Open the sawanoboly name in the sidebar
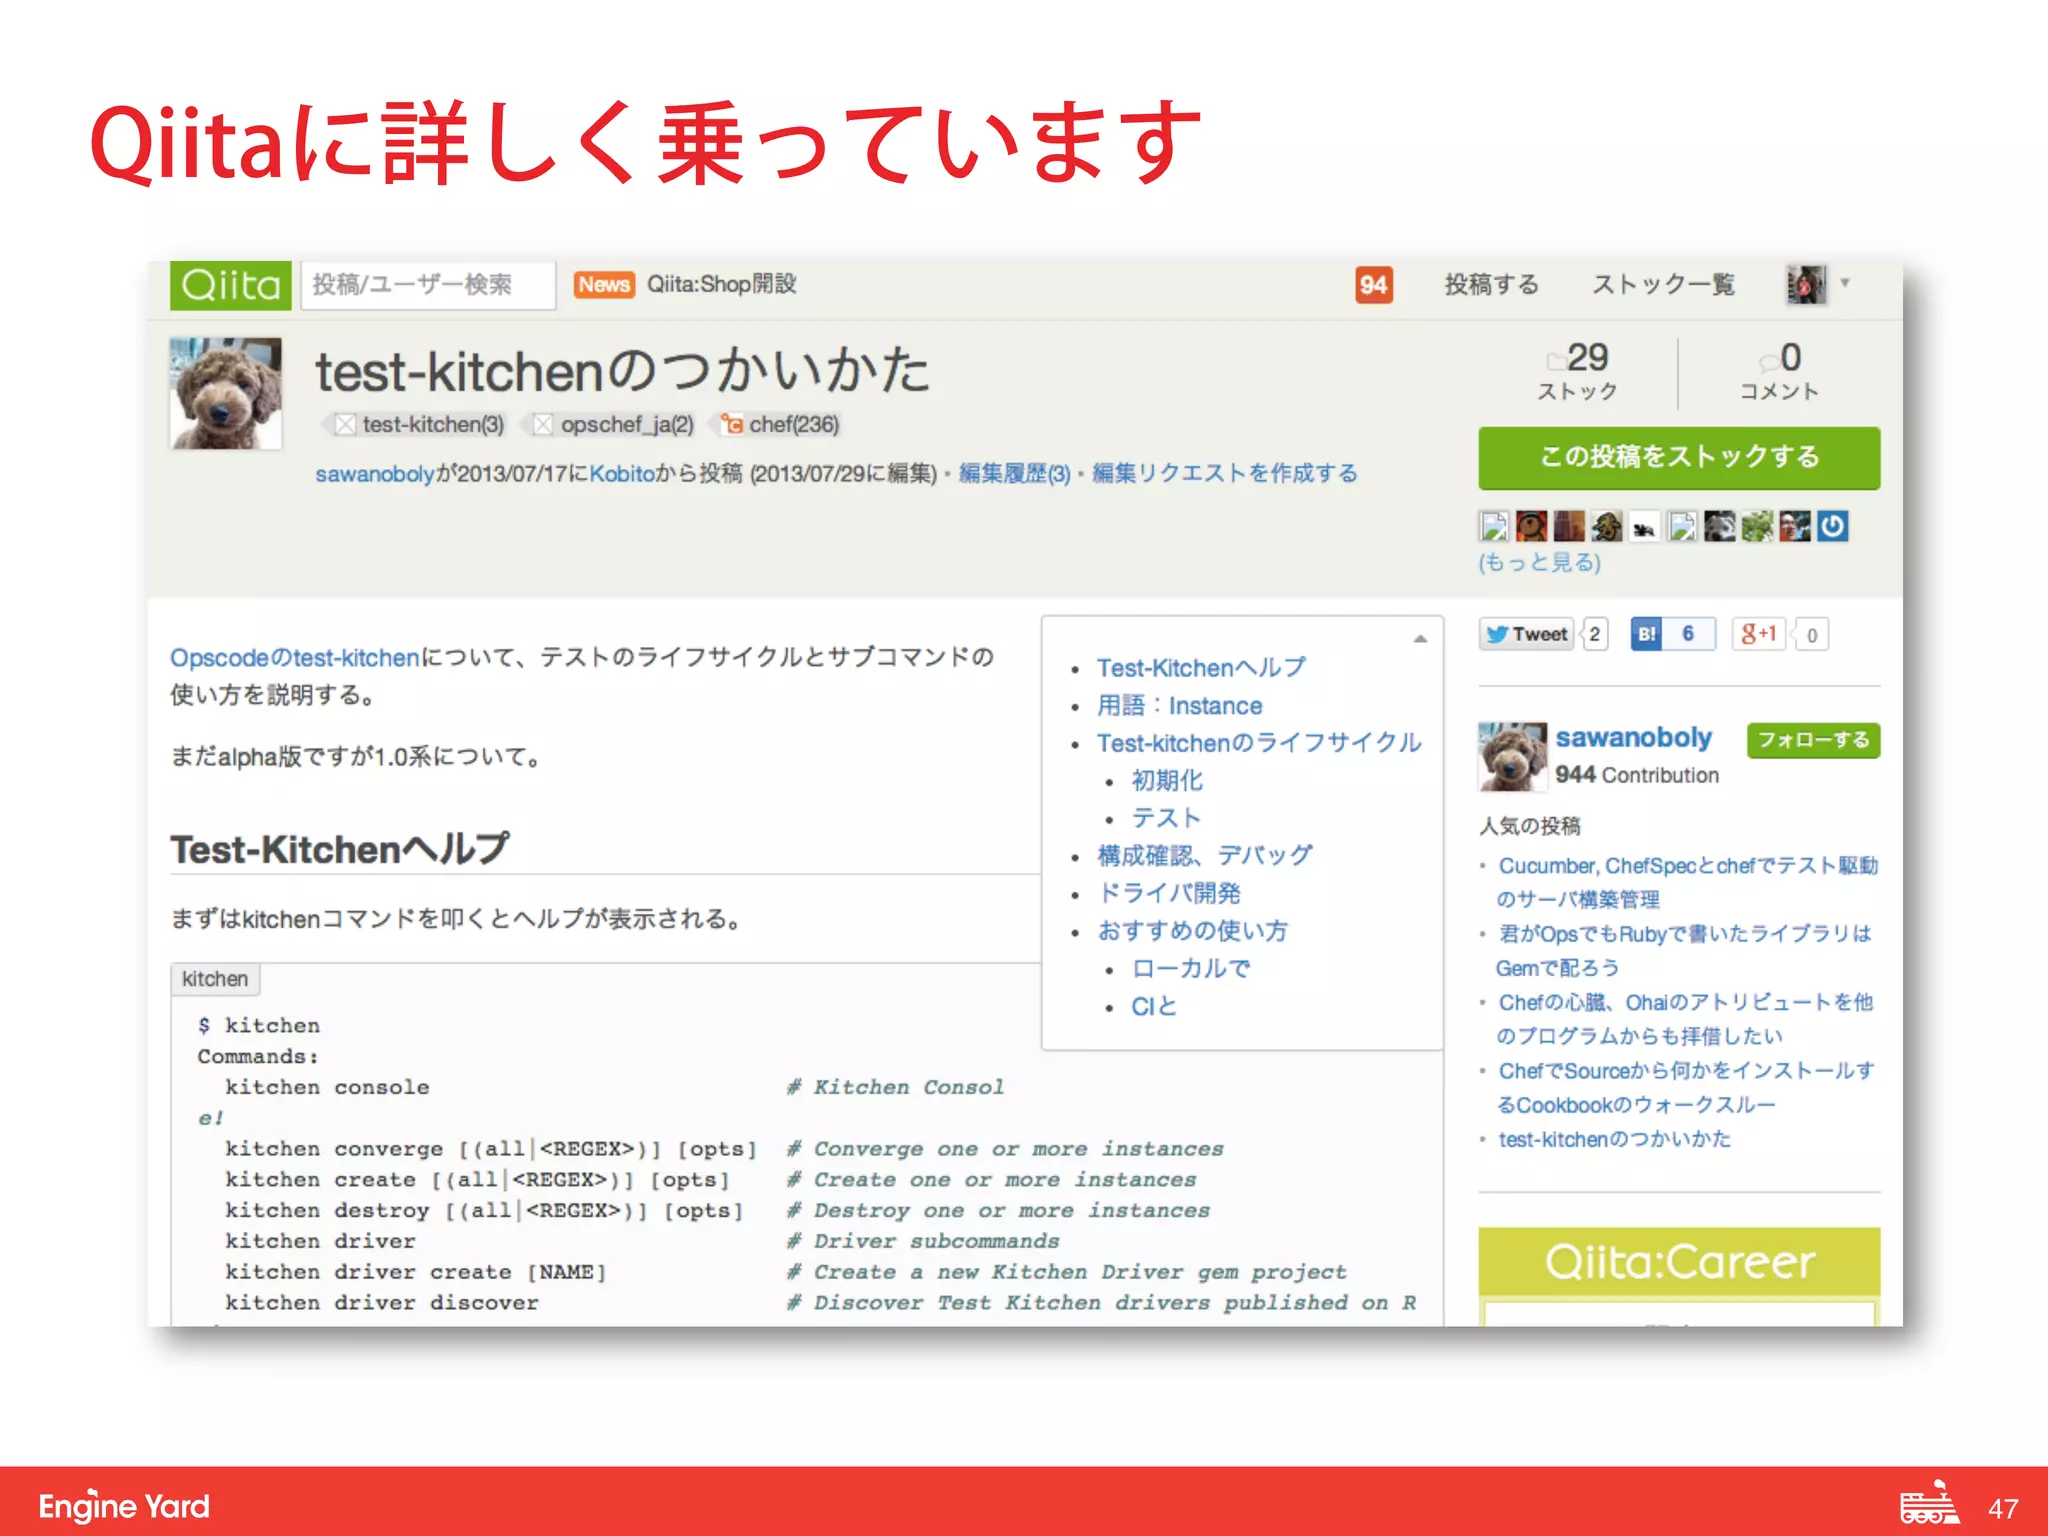Image resolution: width=2048 pixels, height=1536 pixels. [x=1634, y=738]
